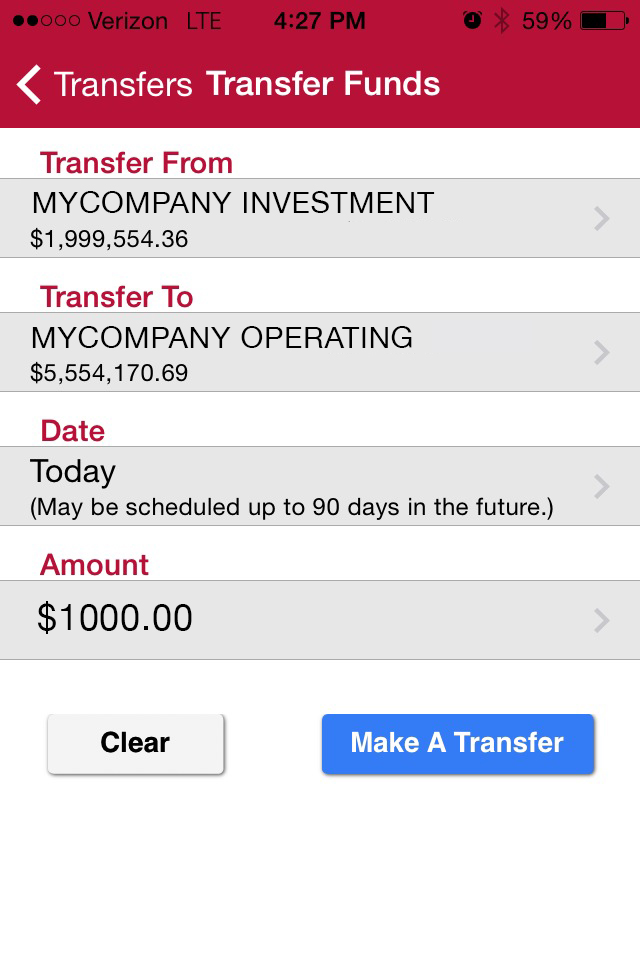Tap the back arrow chevron icon

29,84
